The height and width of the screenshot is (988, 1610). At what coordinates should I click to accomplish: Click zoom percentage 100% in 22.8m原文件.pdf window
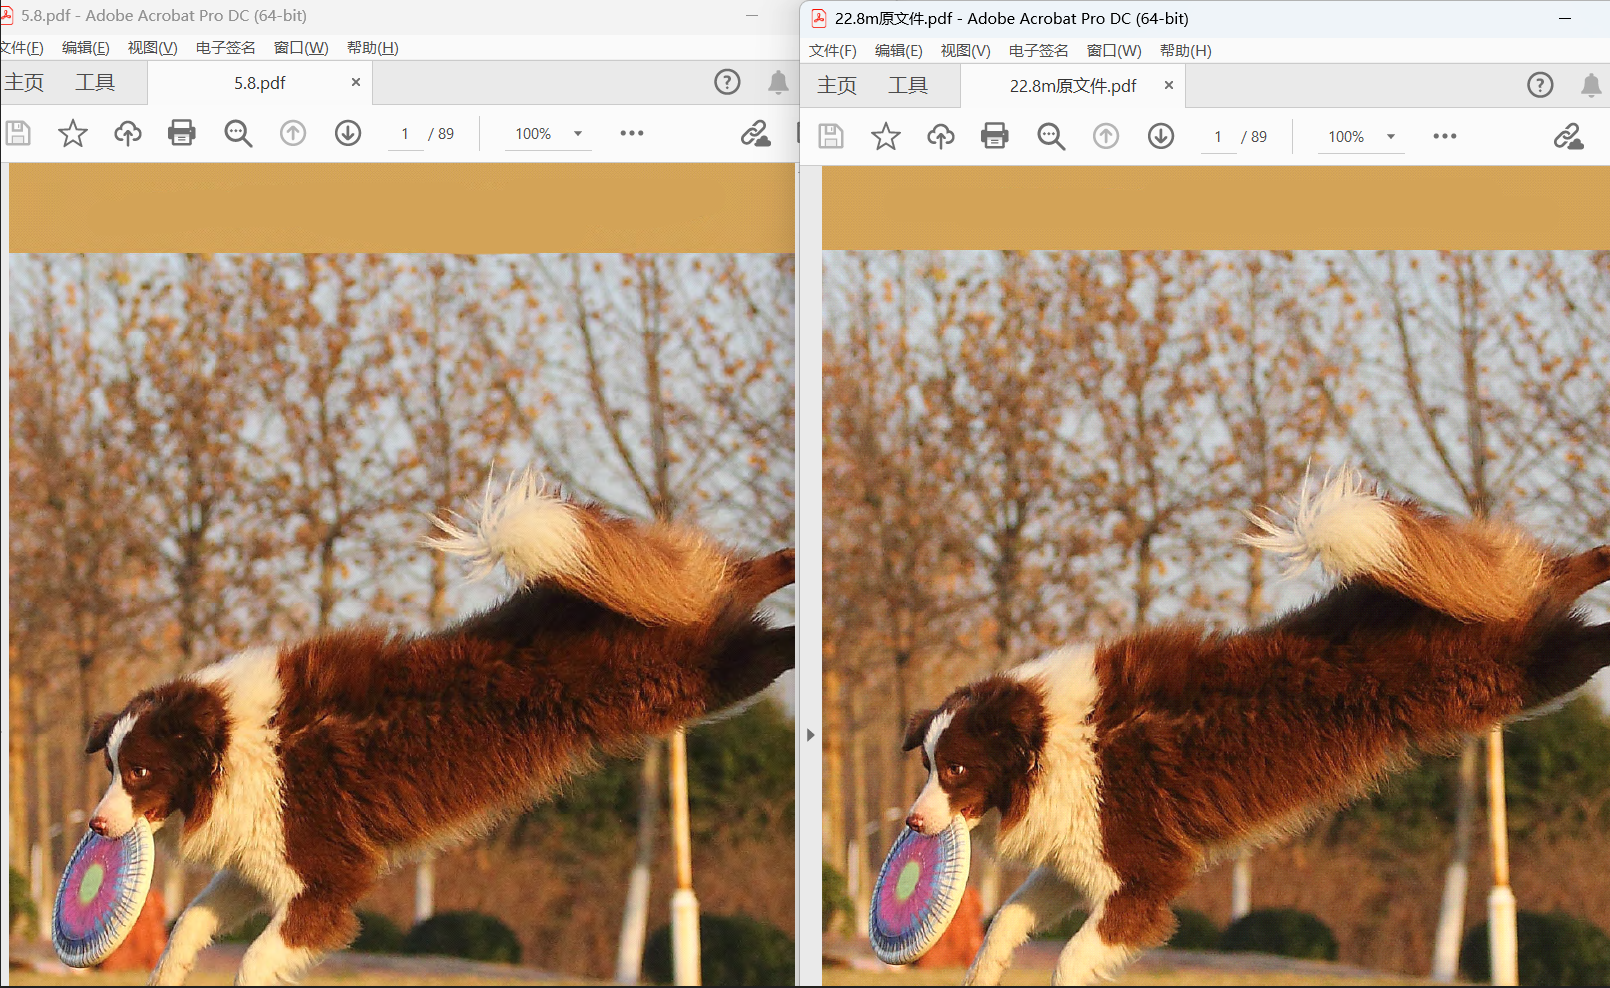point(1346,136)
